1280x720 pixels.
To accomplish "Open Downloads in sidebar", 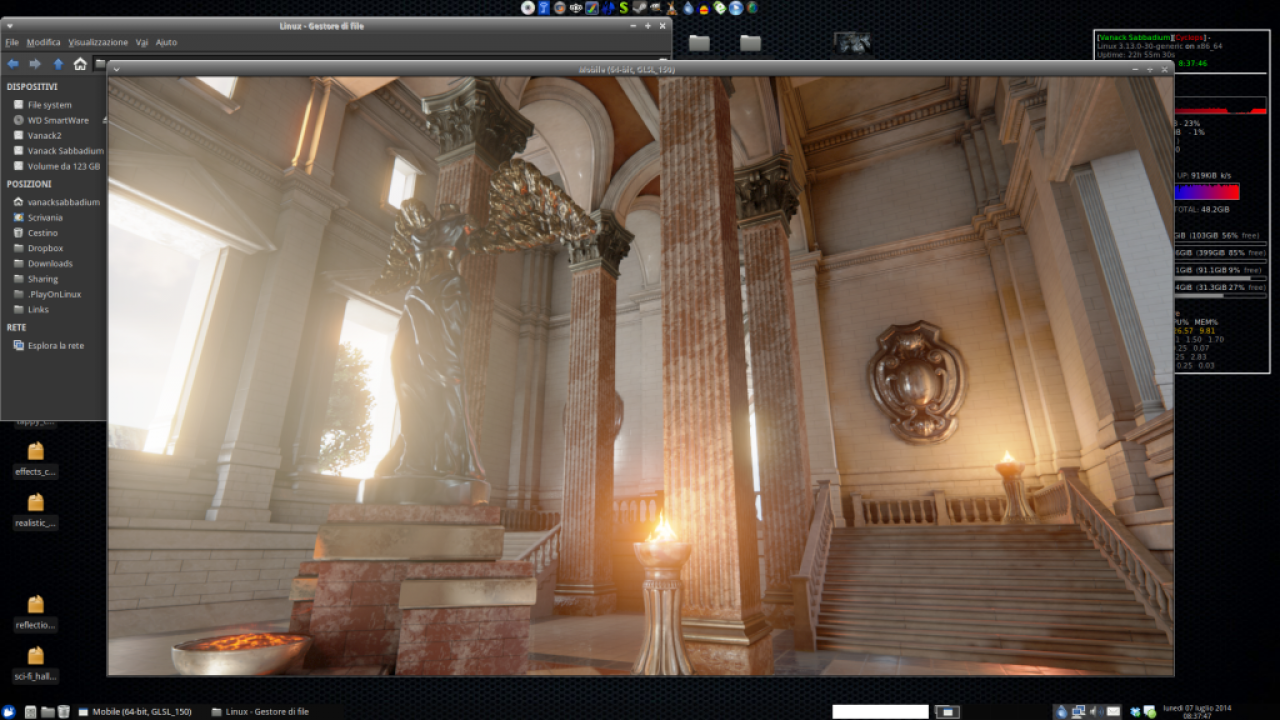I will coord(50,264).
